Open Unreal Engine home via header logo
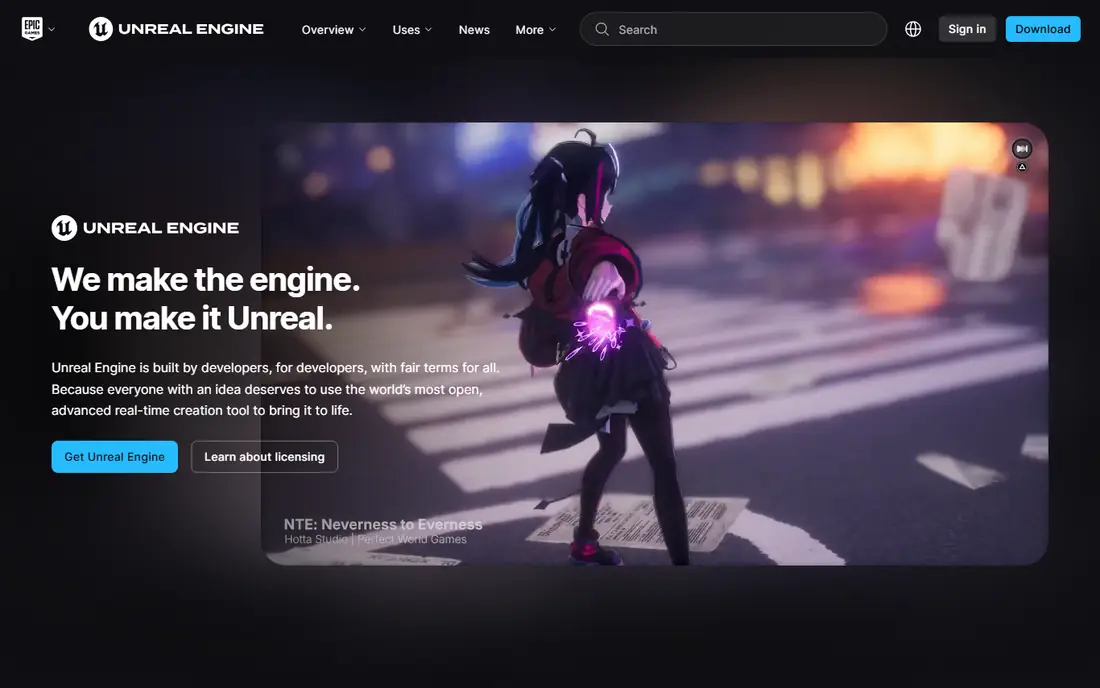1100x688 pixels. (x=176, y=29)
